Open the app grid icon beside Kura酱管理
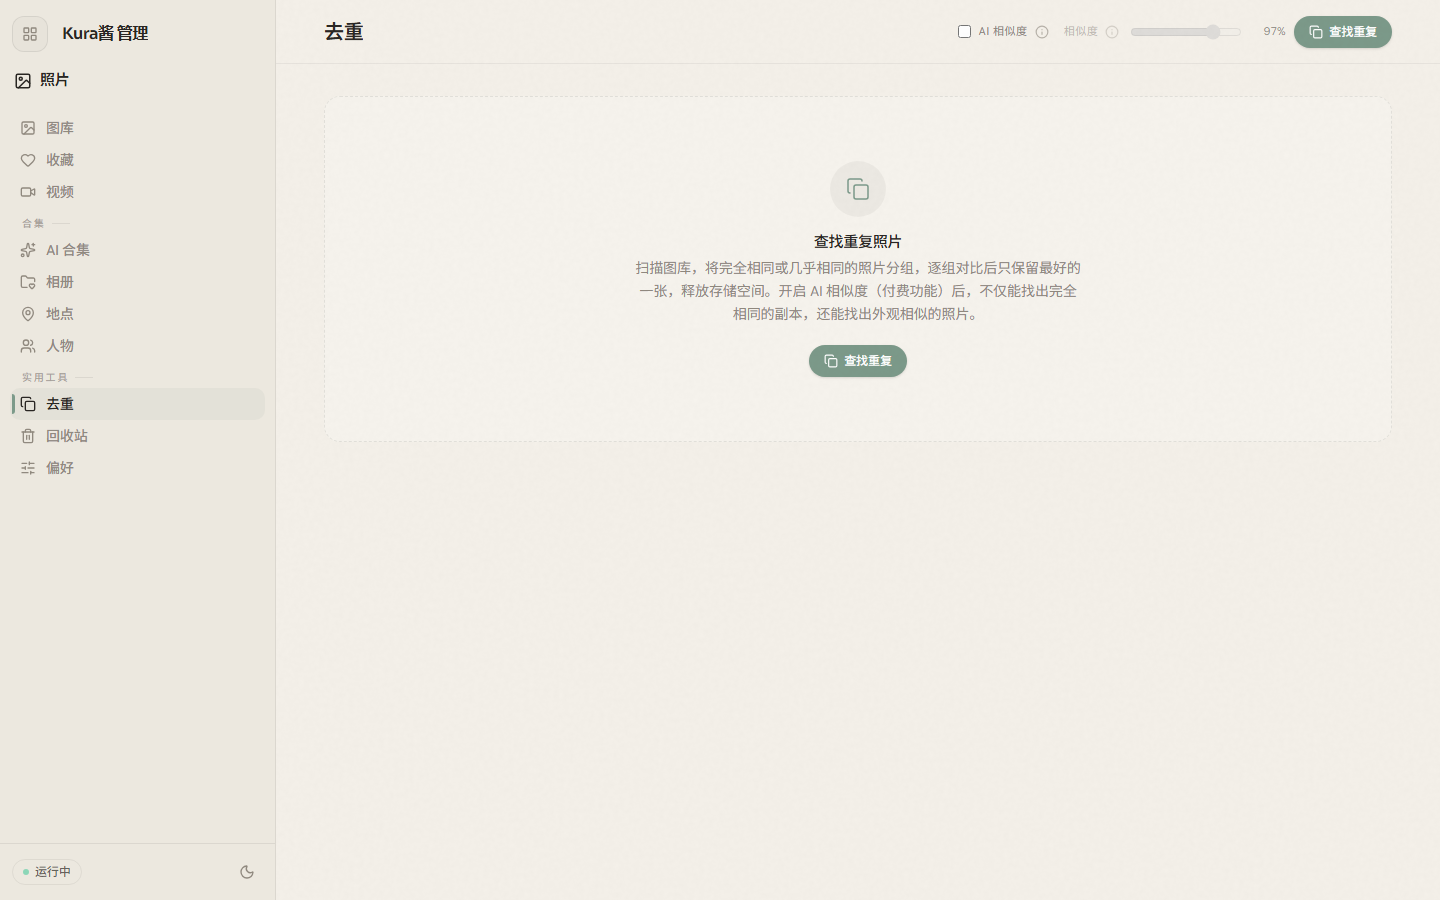1440x900 pixels. [30, 34]
